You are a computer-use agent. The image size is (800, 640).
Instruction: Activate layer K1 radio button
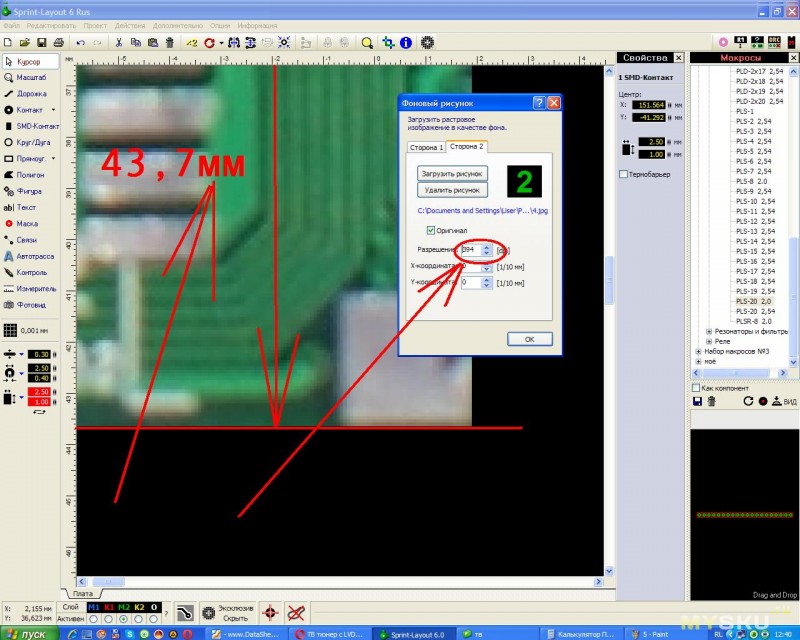(109, 619)
